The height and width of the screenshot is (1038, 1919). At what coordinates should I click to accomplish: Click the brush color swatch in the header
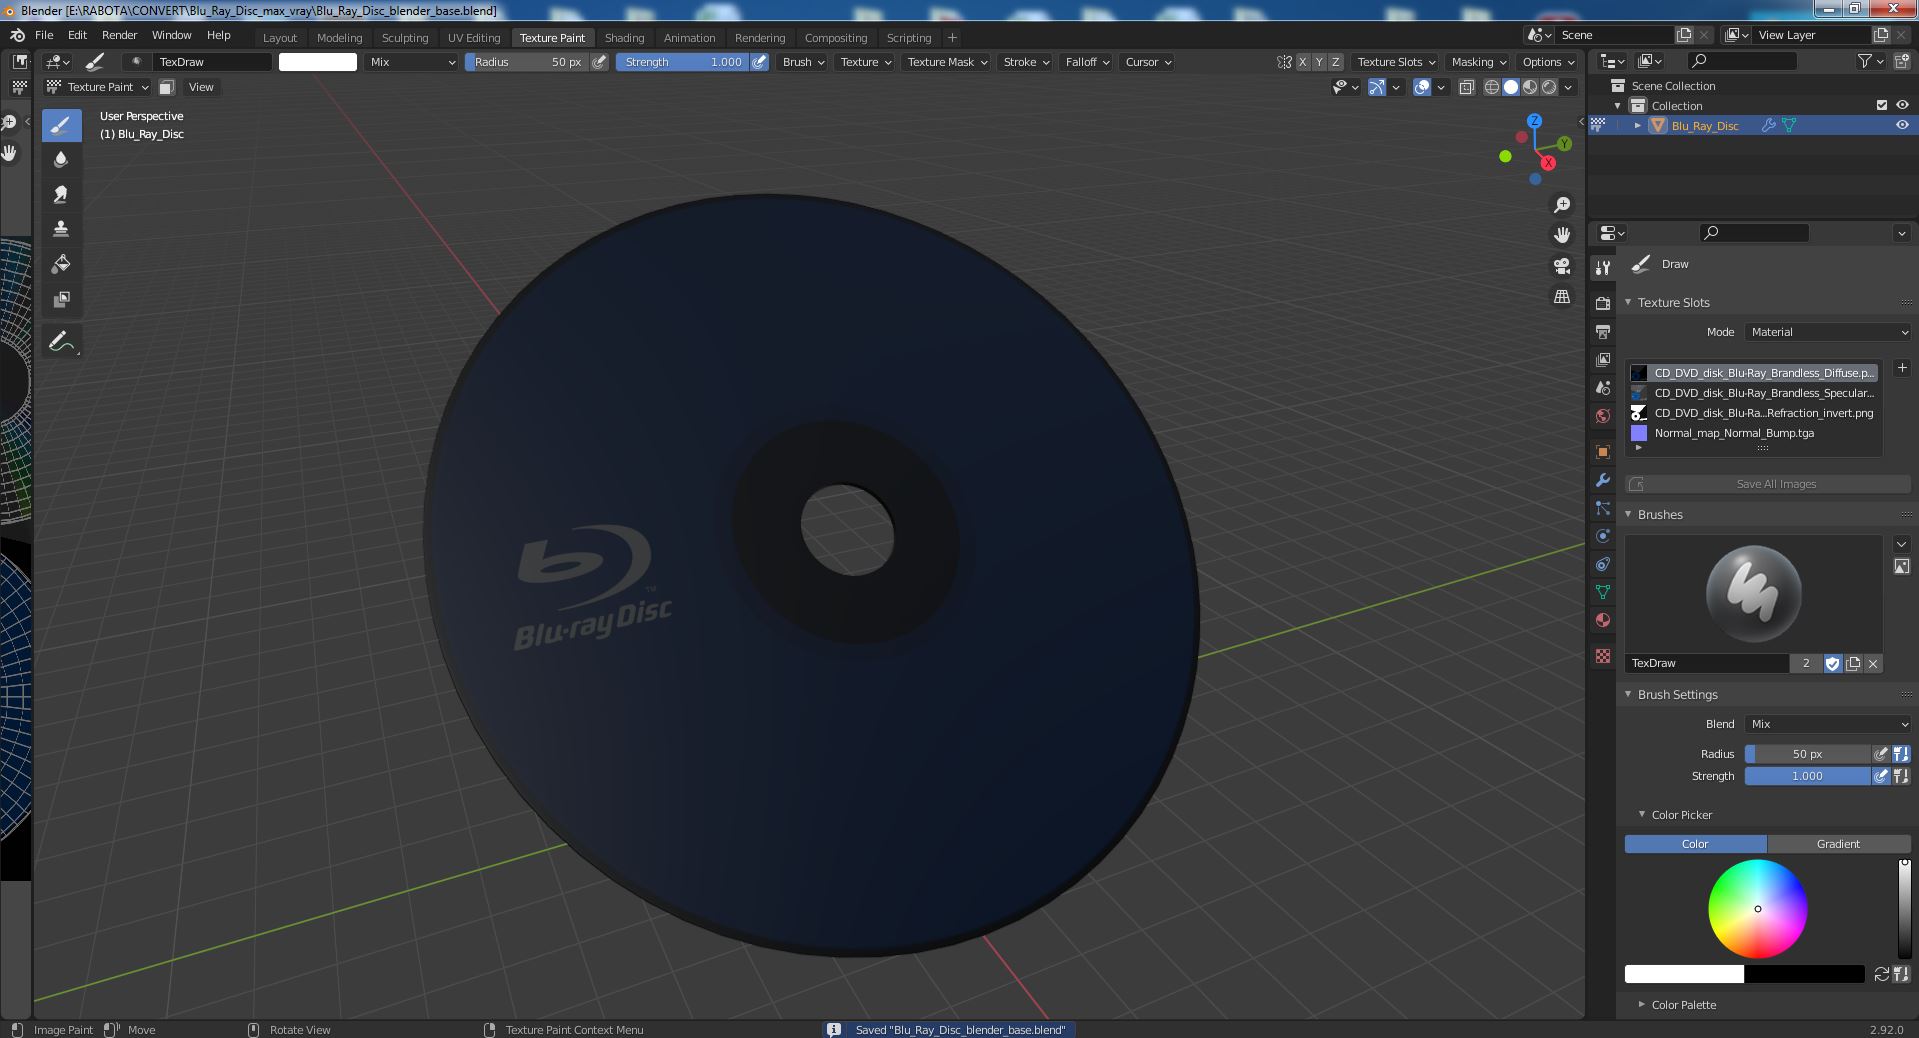(x=317, y=62)
